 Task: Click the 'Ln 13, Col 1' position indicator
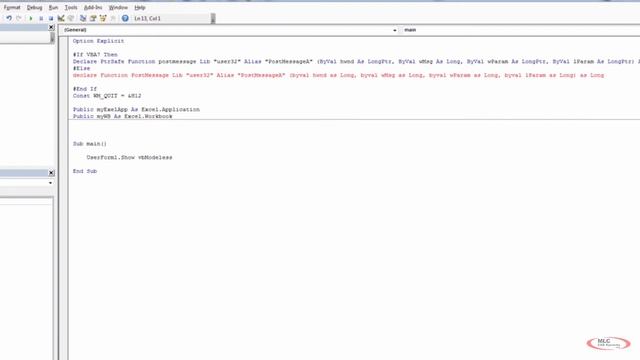(147, 18)
